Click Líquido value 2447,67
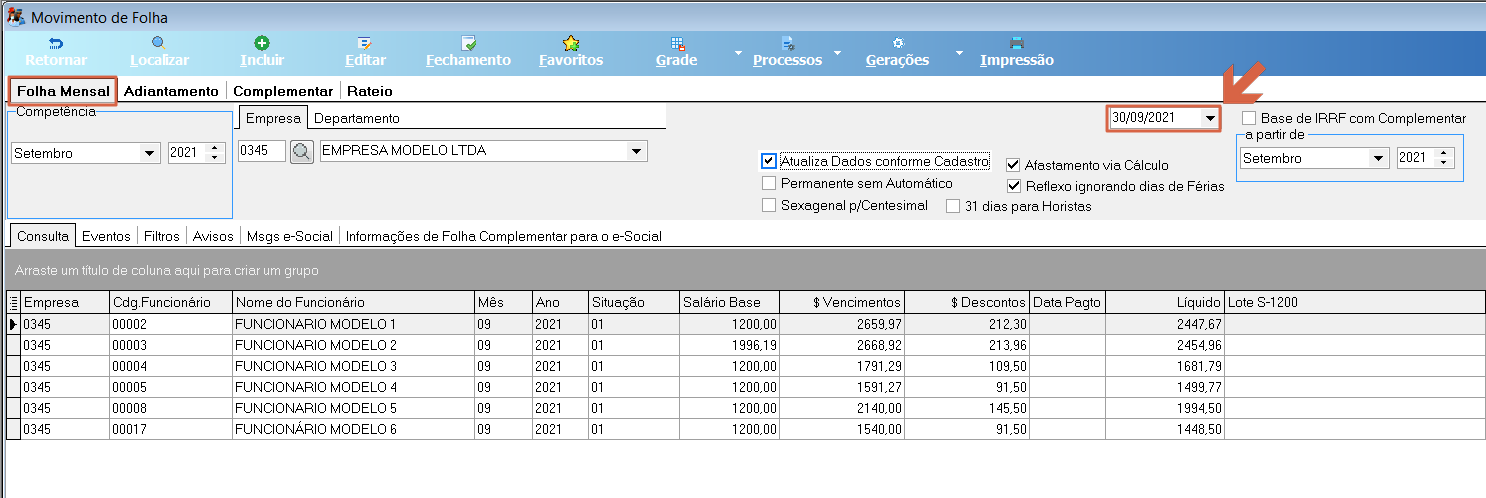The width and height of the screenshot is (1486, 498). (1165, 324)
